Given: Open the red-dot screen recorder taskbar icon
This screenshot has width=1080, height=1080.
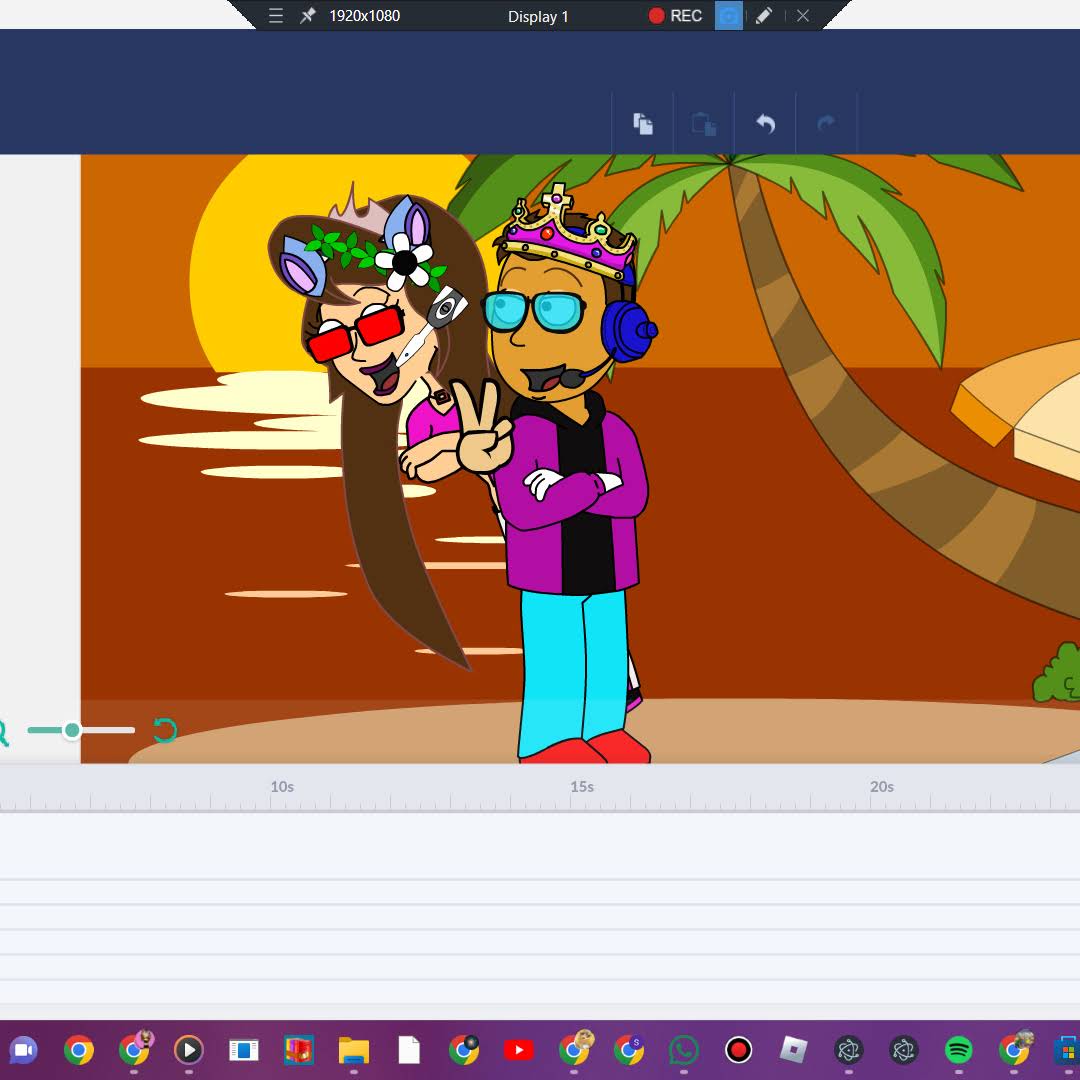Looking at the screenshot, I should 738,1050.
